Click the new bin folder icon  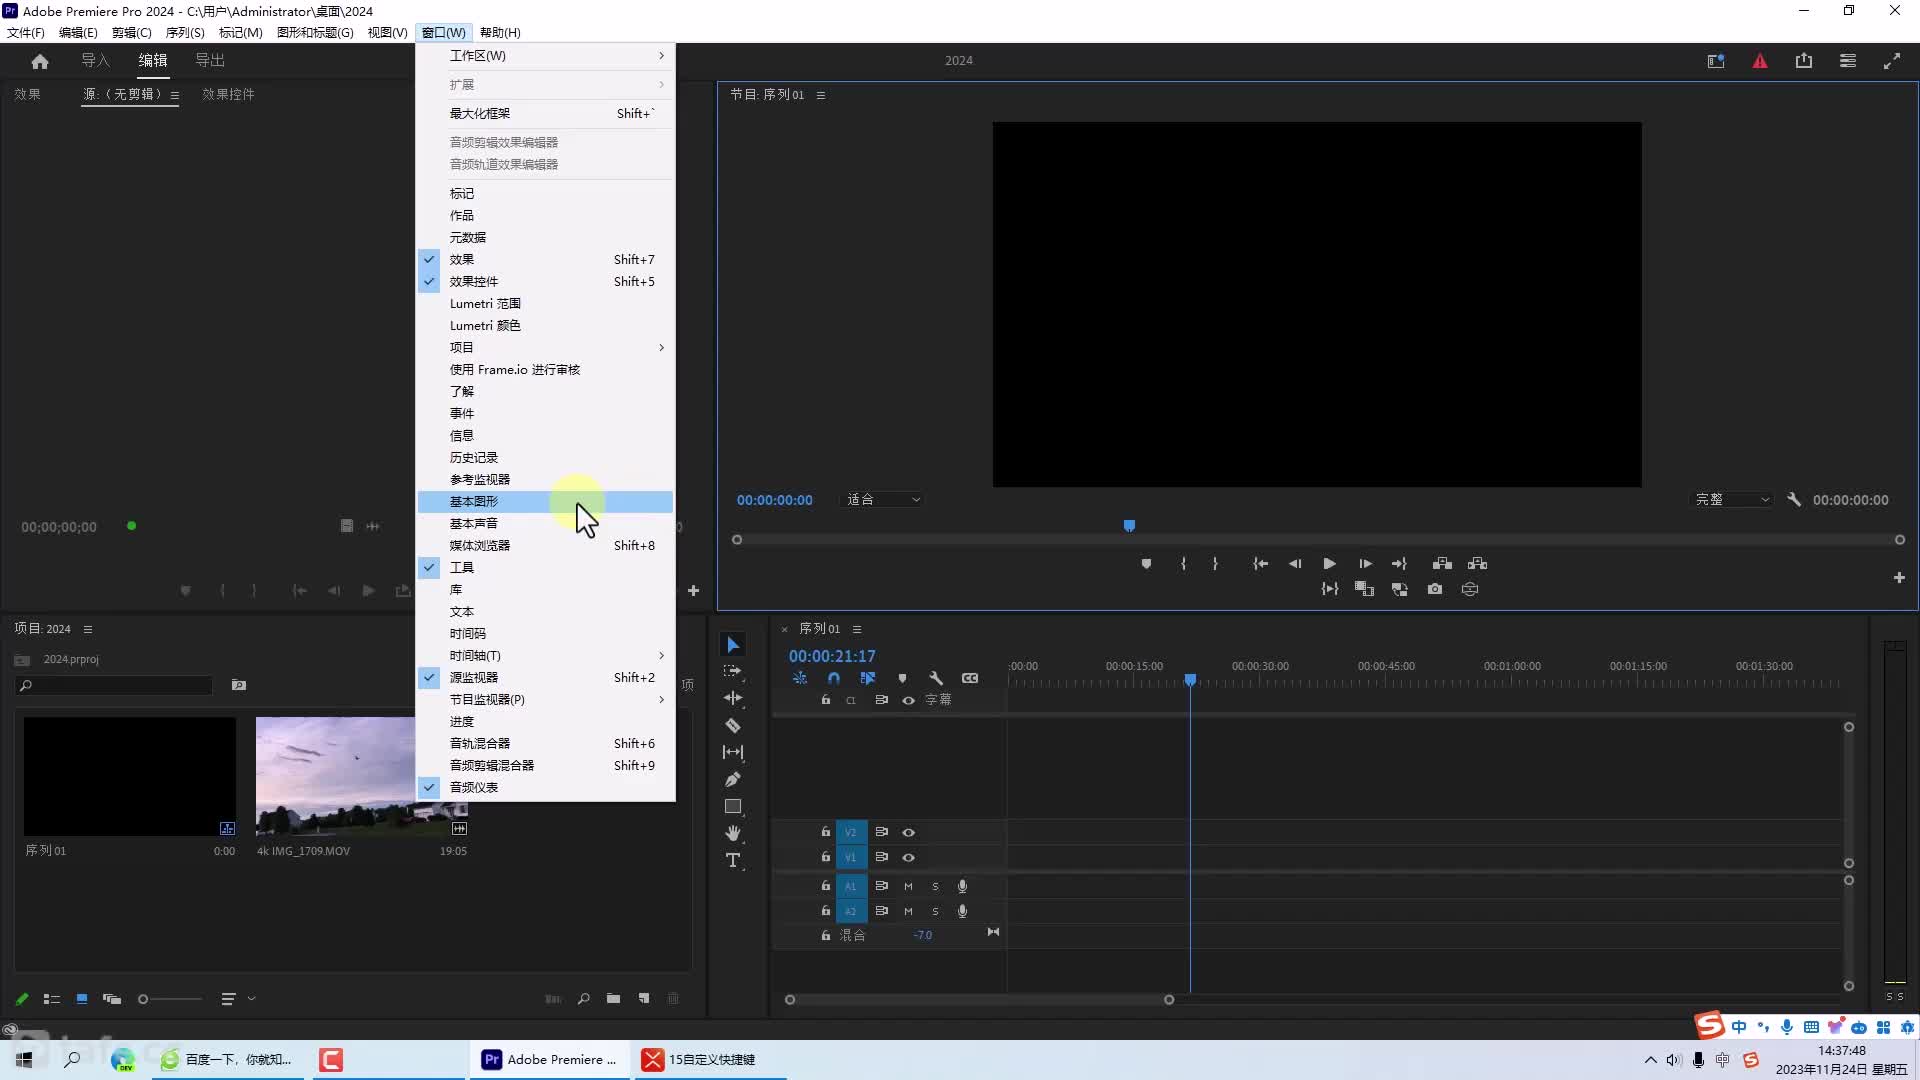613,998
